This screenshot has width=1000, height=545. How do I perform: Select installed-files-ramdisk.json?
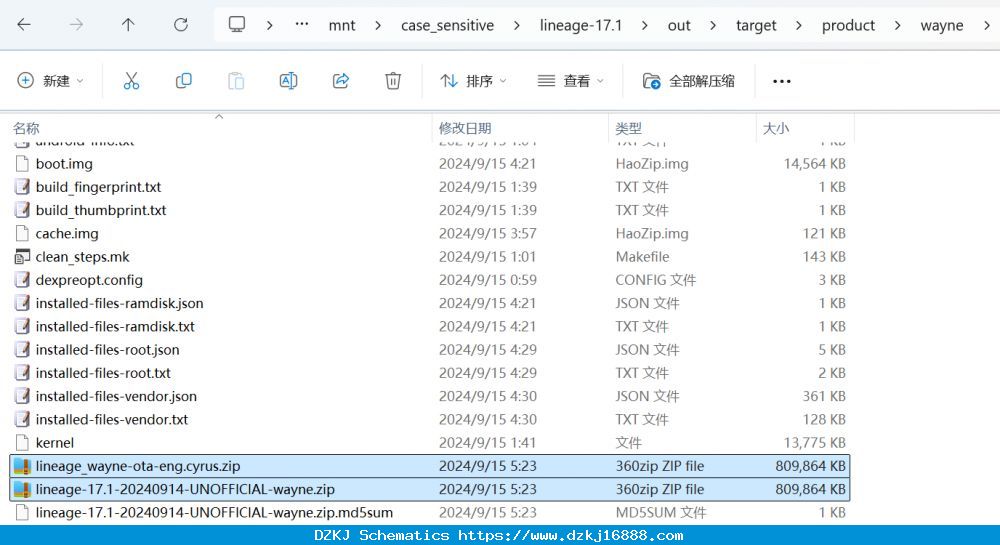tap(430, 303)
